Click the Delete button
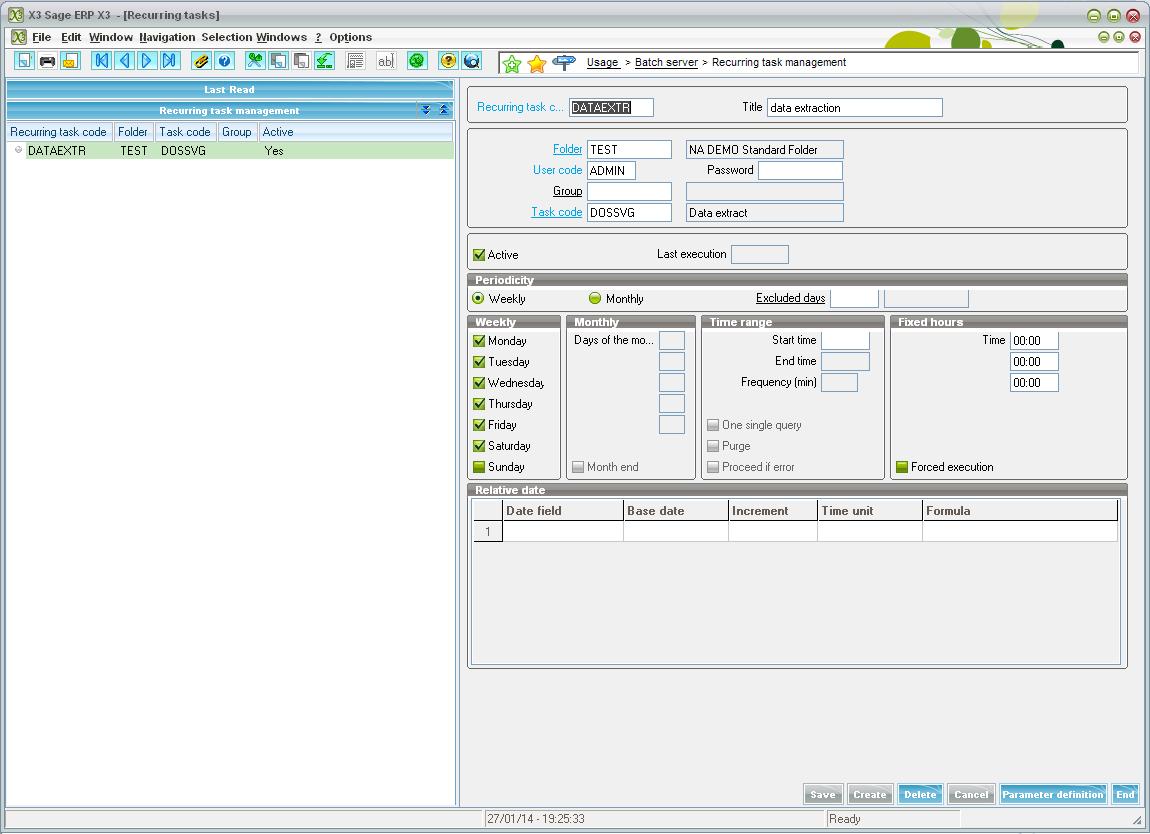Image resolution: width=1150 pixels, height=834 pixels. [x=920, y=794]
